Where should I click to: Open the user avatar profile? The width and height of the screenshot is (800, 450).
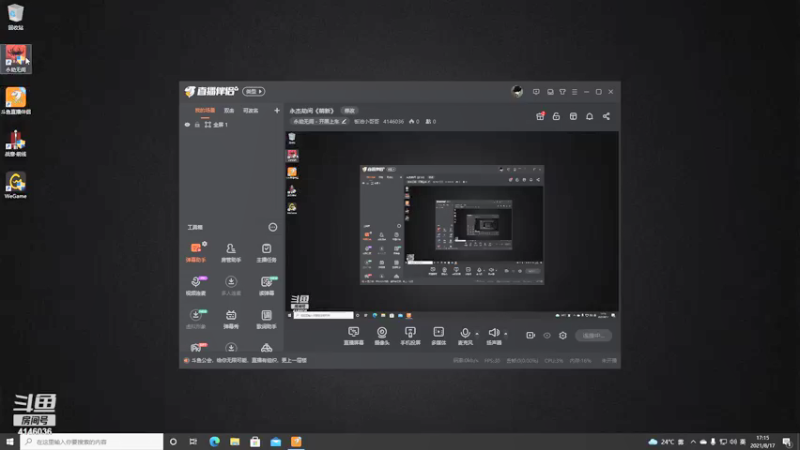coord(517,91)
